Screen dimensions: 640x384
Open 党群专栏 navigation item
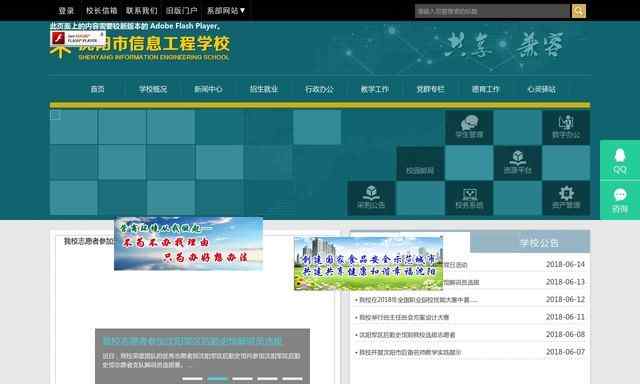[x=430, y=89]
